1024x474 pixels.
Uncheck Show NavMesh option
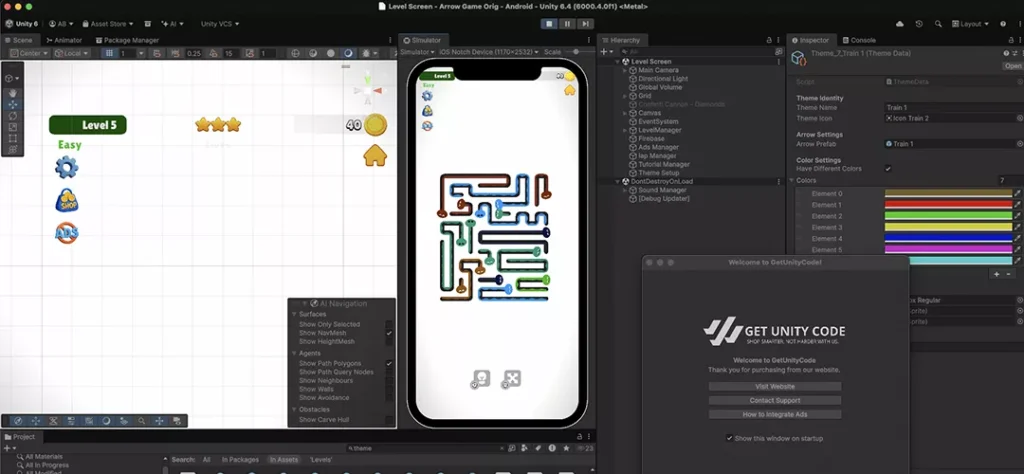pos(389,333)
